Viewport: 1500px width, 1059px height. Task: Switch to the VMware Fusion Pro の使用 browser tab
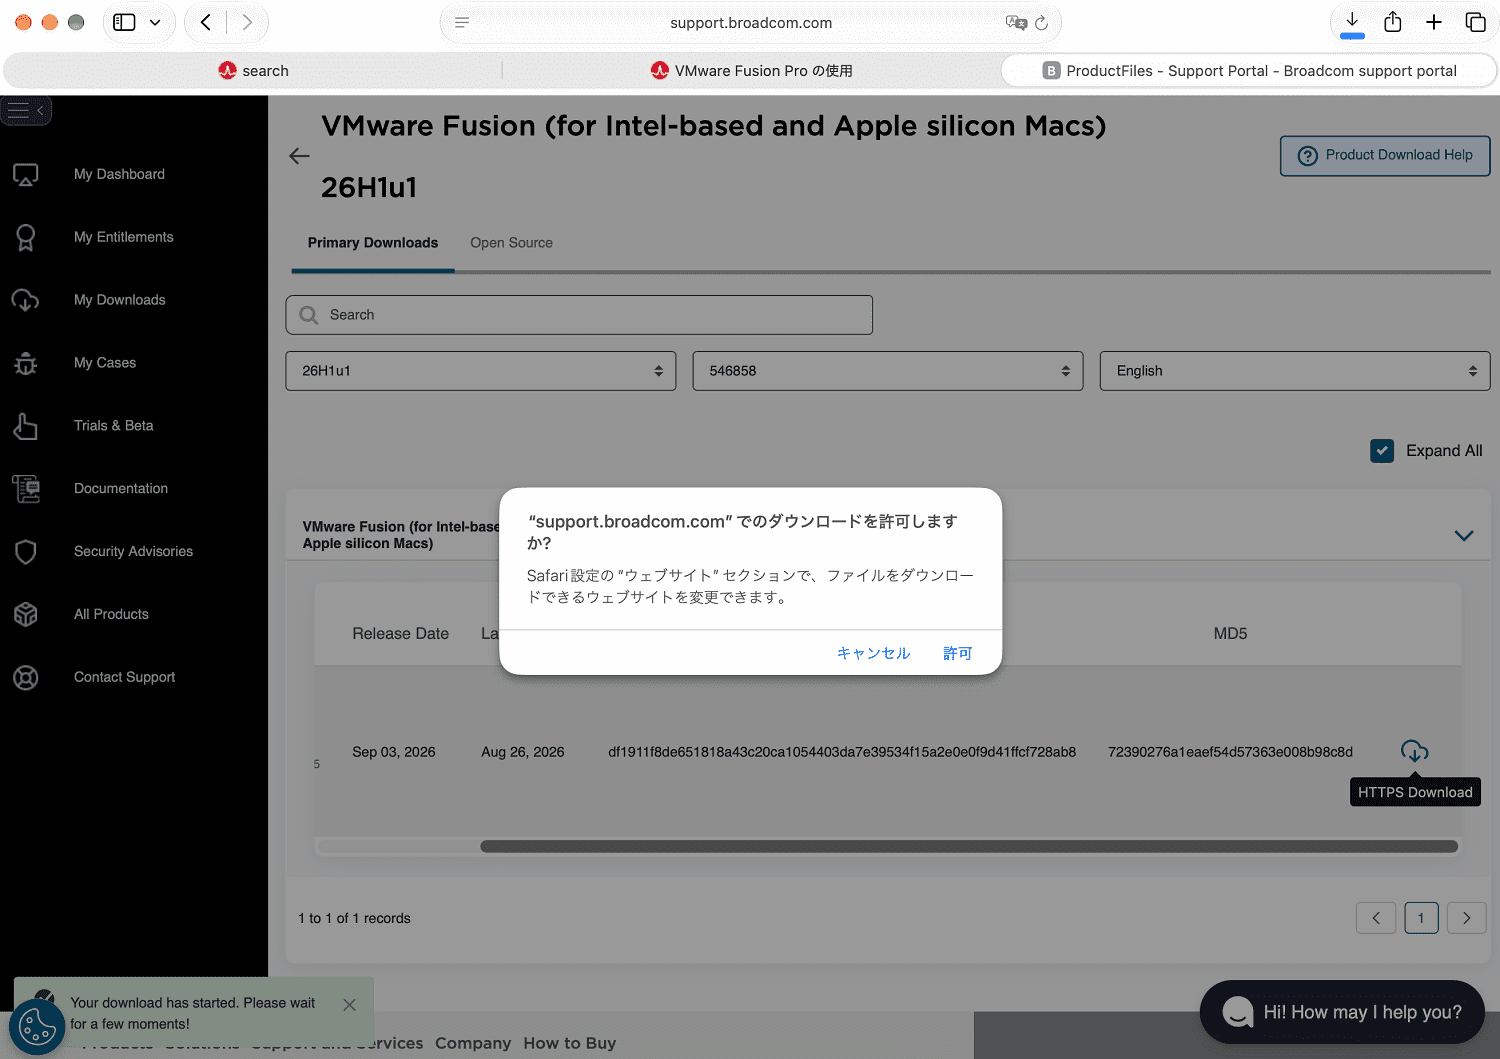point(751,71)
